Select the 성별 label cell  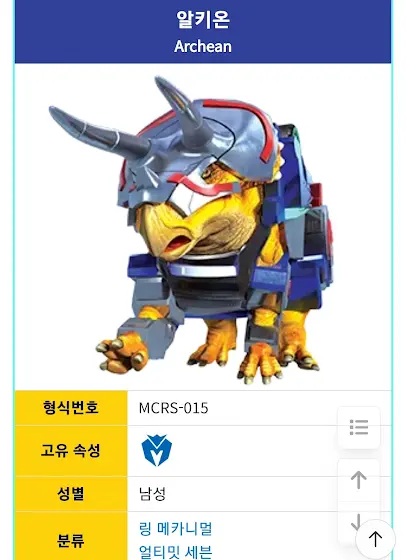[71, 494]
